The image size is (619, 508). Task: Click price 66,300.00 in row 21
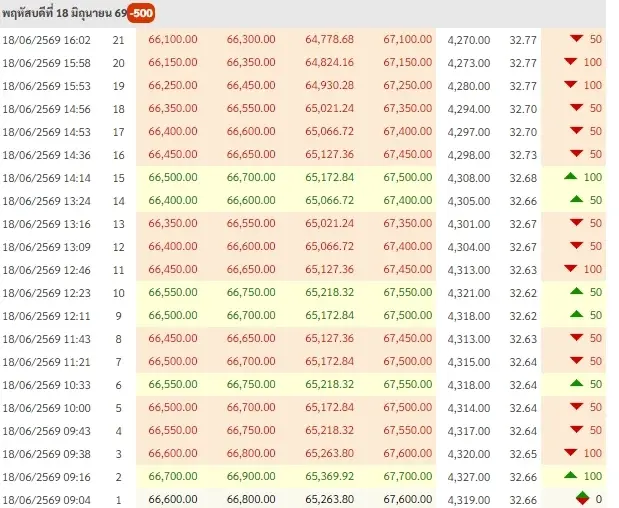click(x=251, y=39)
